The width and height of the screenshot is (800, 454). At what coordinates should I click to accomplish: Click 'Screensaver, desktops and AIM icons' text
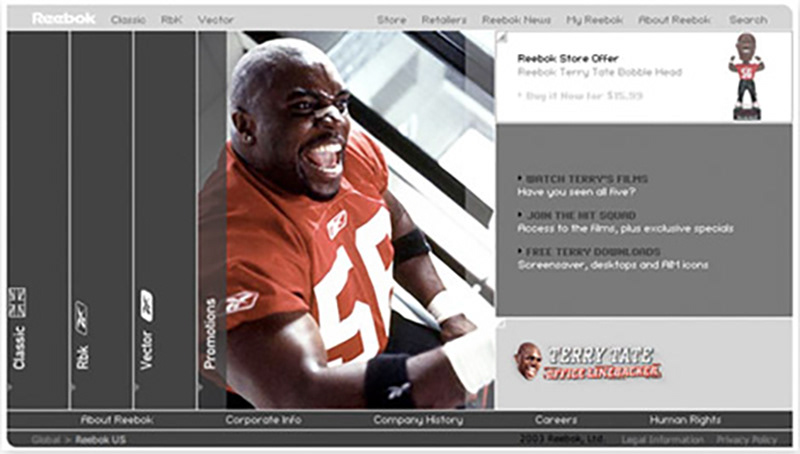(x=613, y=265)
